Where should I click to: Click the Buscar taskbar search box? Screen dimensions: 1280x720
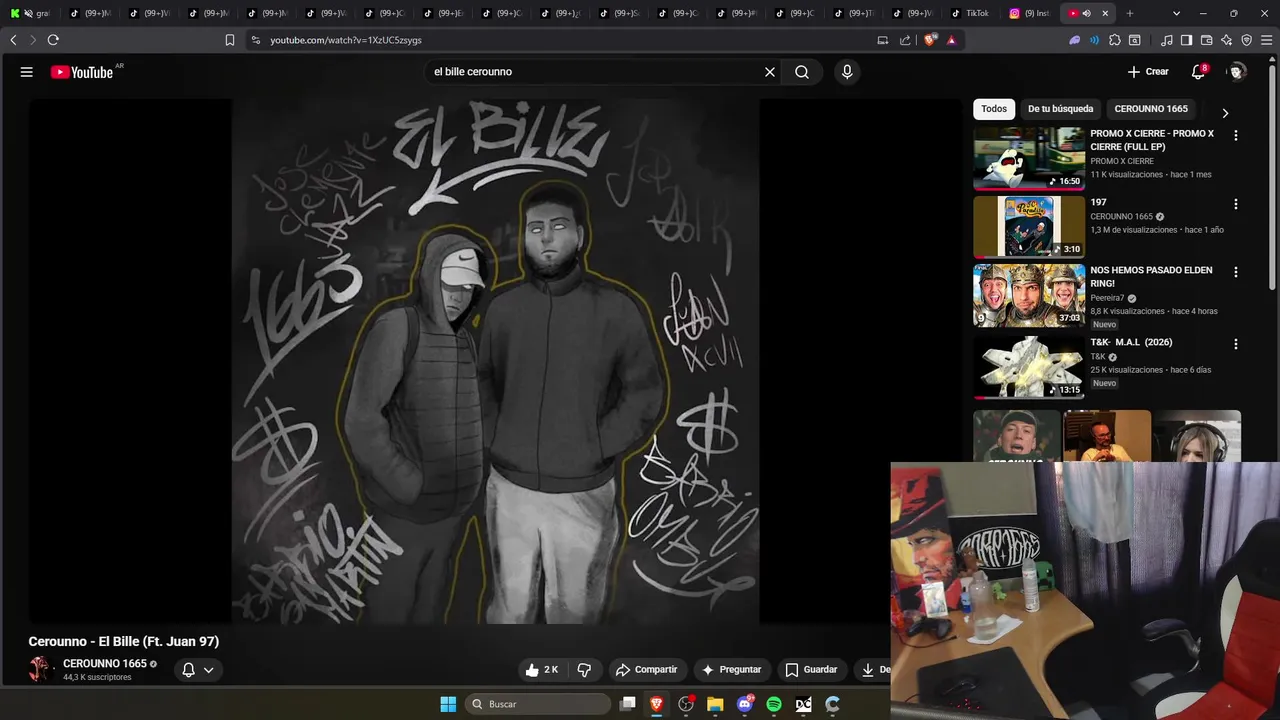point(538,704)
